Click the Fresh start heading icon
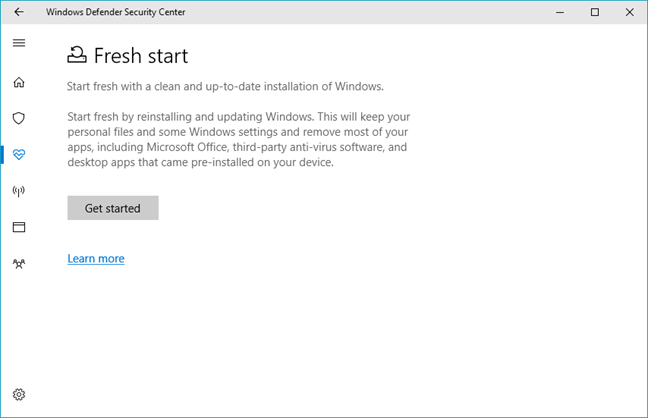The image size is (648, 418). [x=77, y=55]
